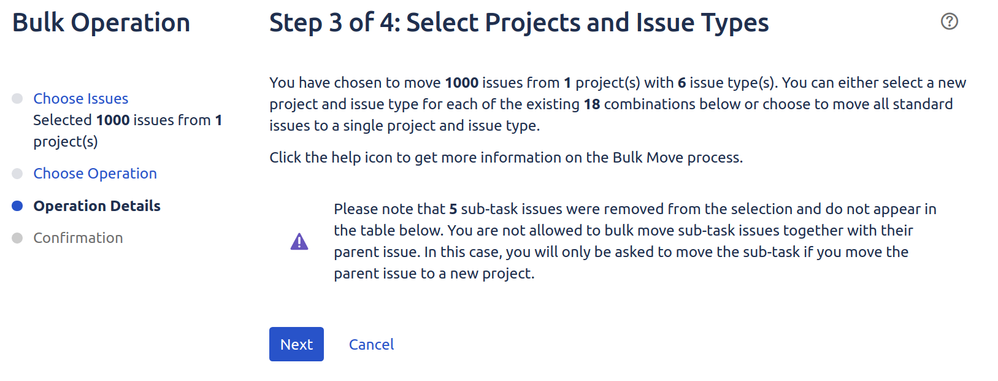Select the bullet dot beside Choose Issues

(17, 99)
